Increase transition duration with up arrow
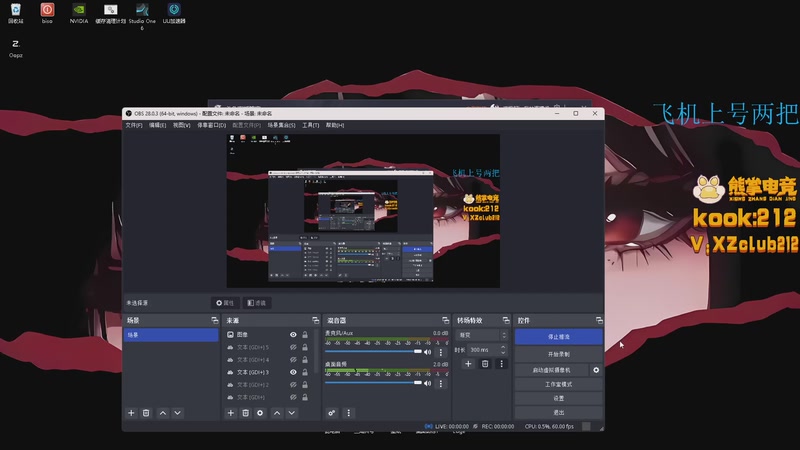This screenshot has width=800, height=450. pyautogui.click(x=503, y=347)
